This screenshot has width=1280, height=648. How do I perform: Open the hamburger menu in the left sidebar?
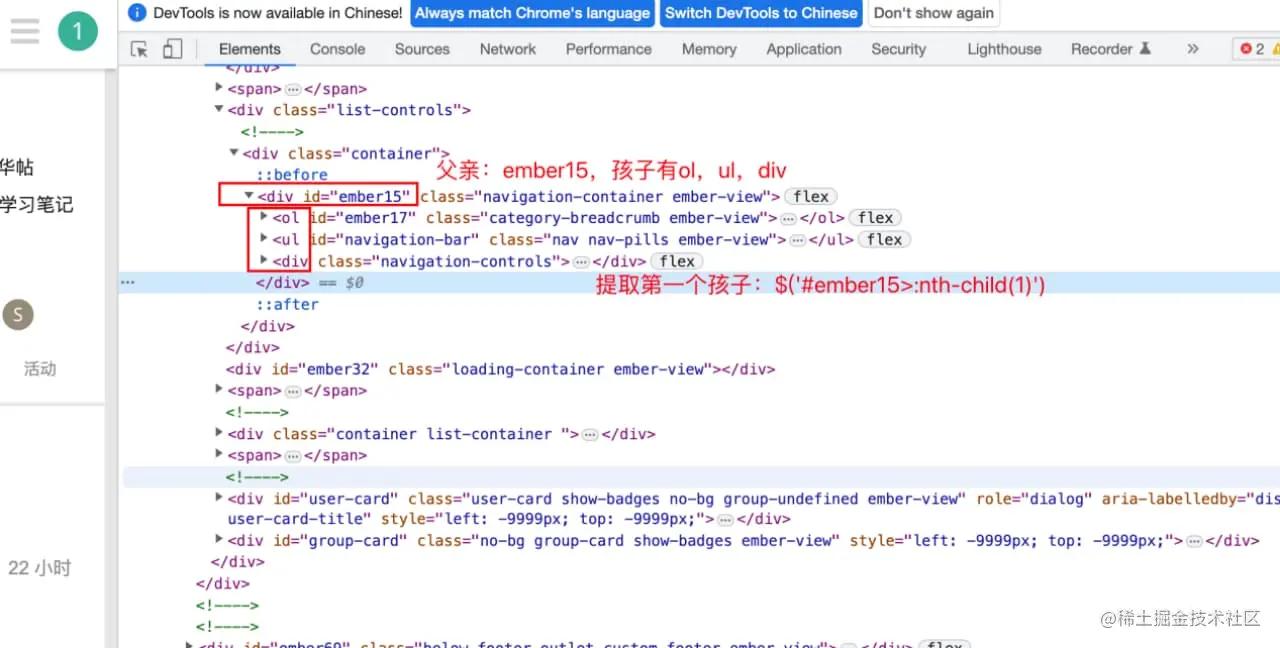click(x=25, y=29)
